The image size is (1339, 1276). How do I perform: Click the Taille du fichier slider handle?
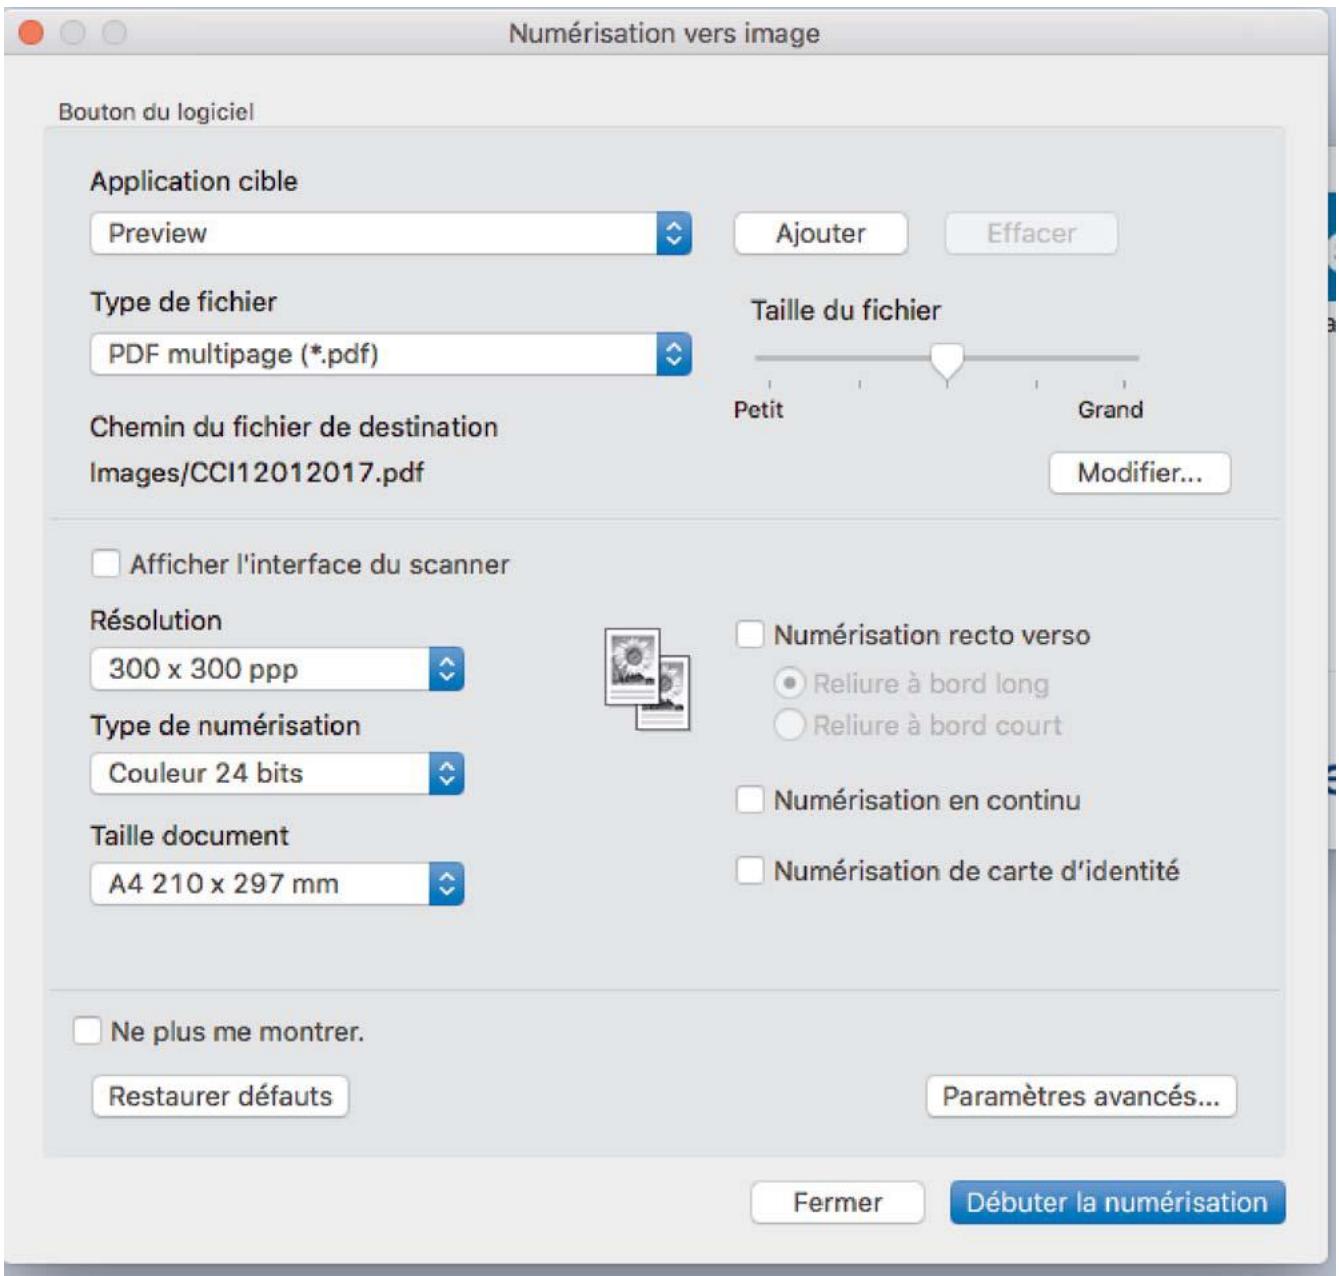946,361
